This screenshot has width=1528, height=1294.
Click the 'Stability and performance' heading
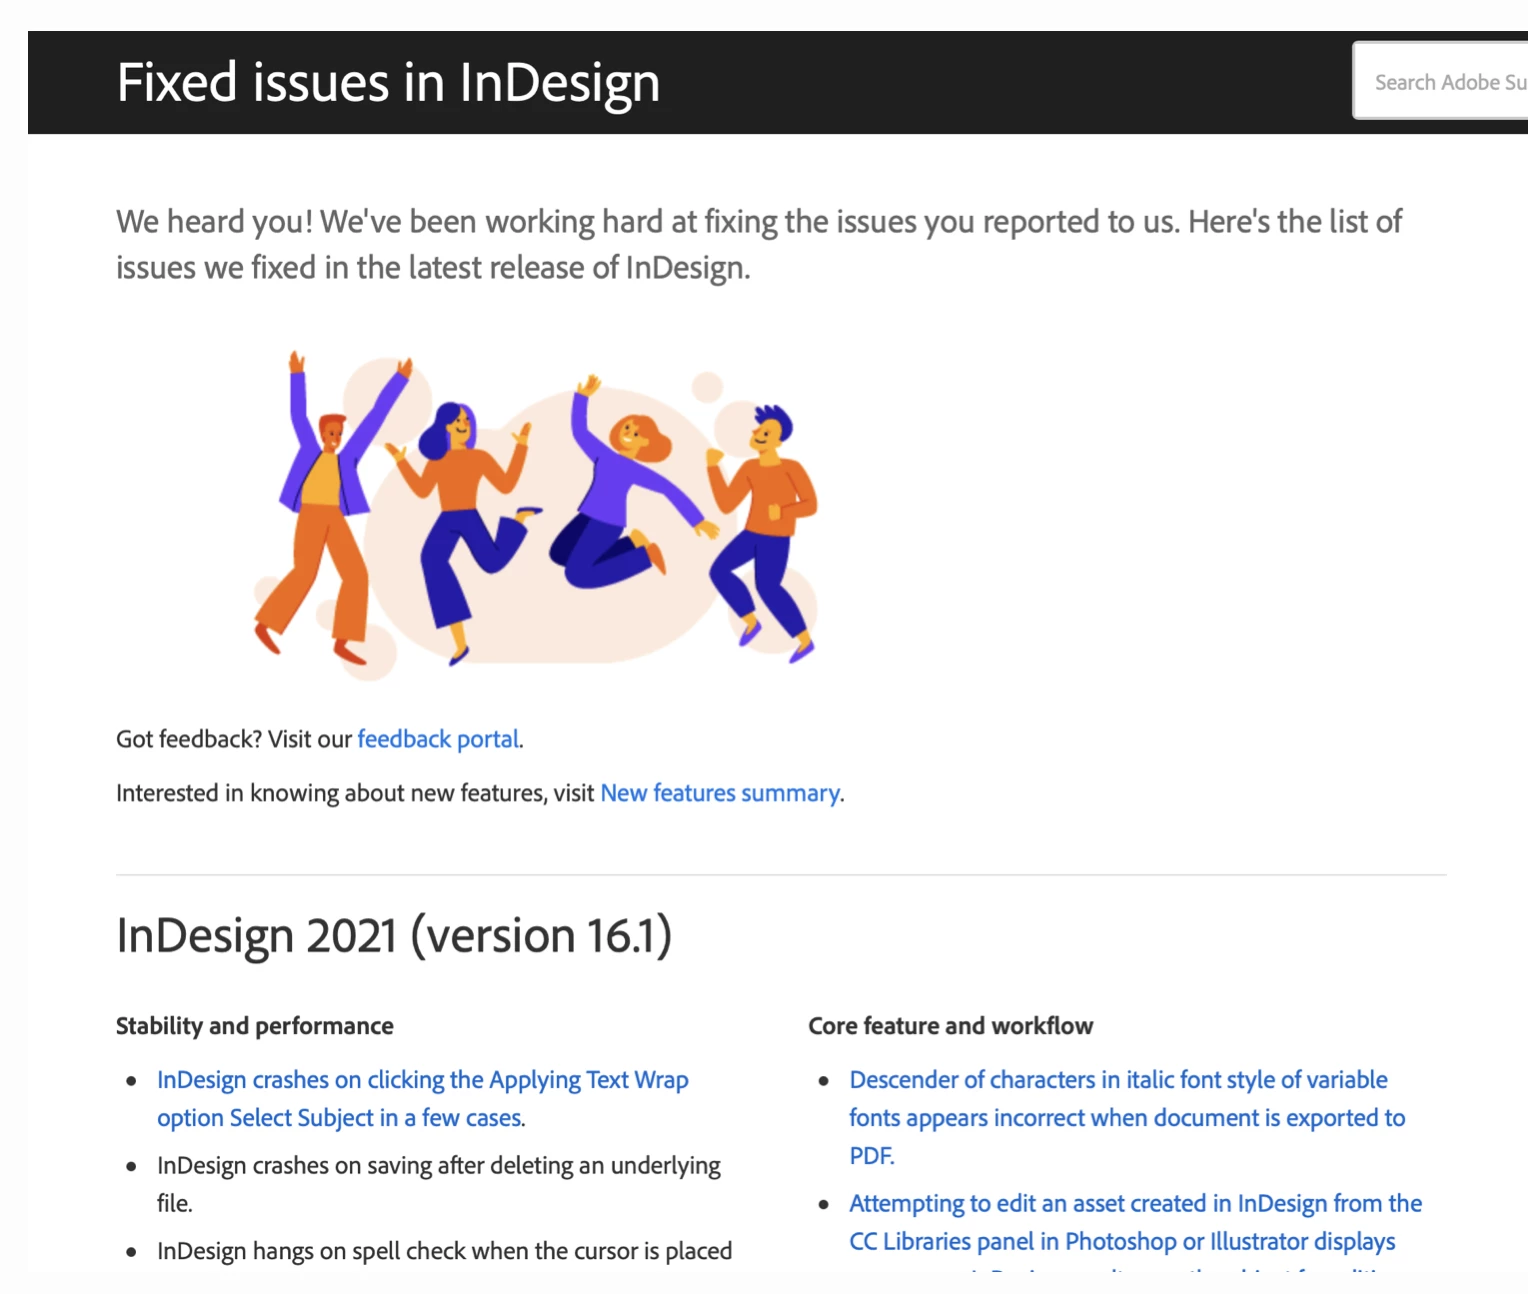tap(255, 1026)
